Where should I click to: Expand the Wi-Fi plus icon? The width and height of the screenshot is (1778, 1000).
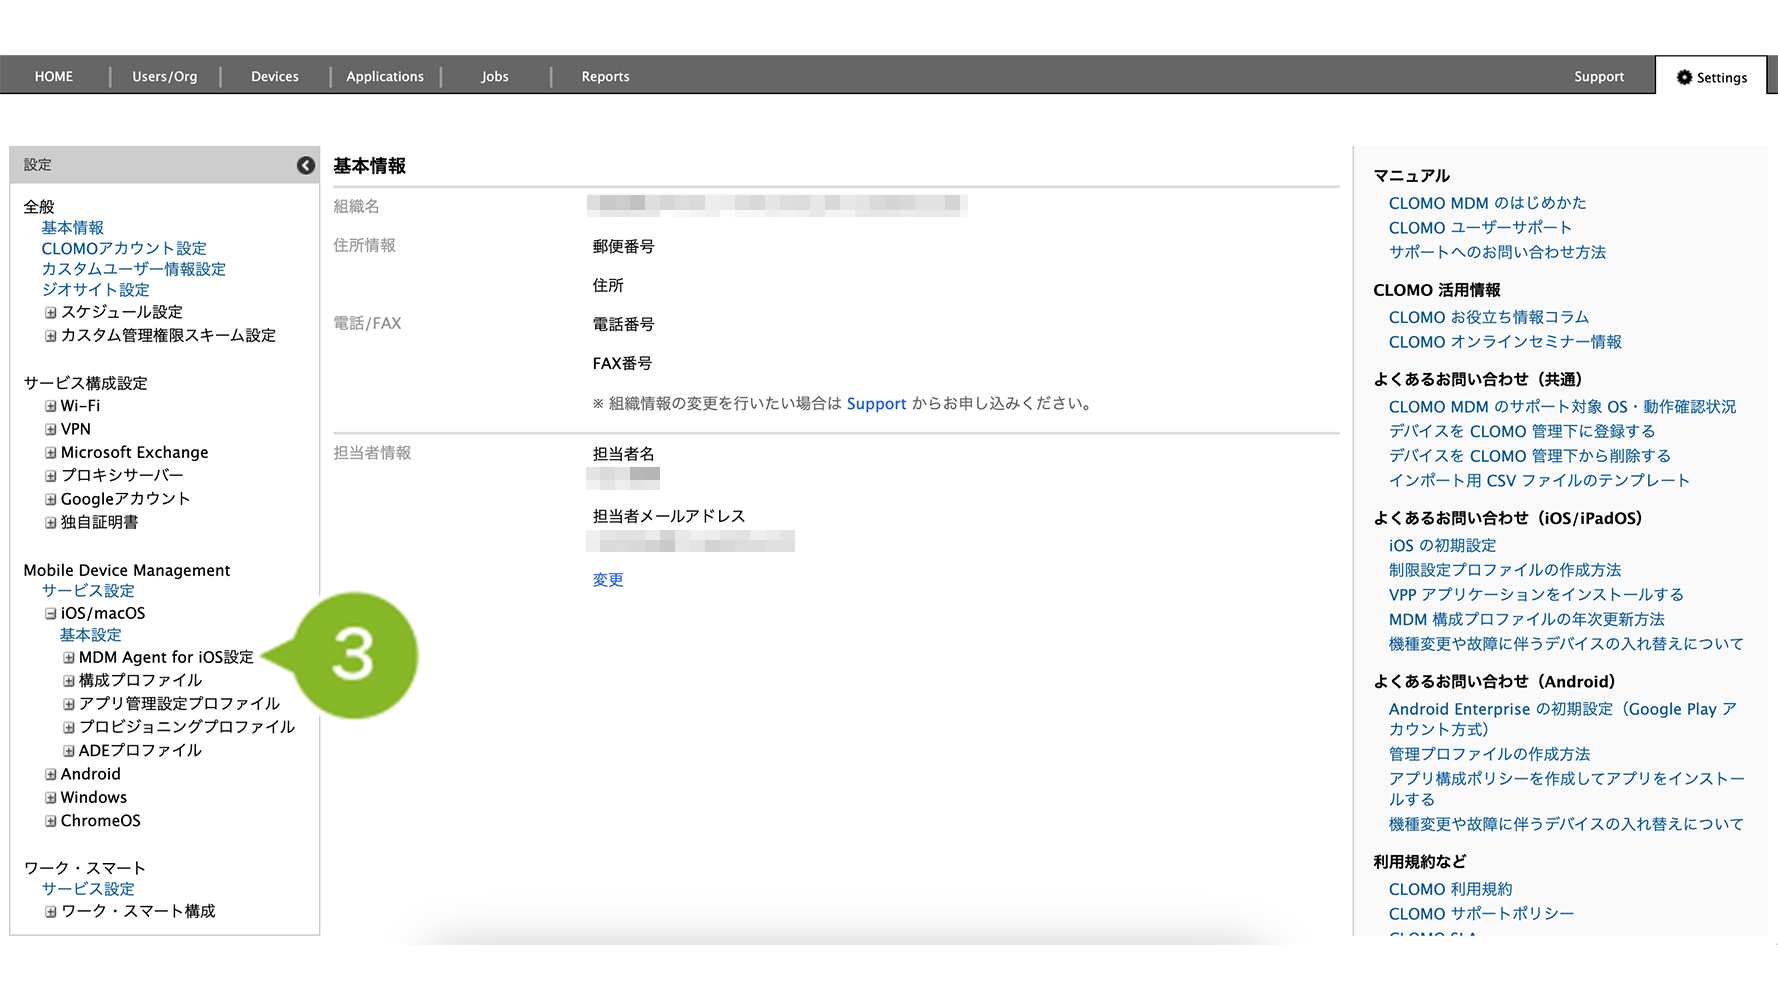coord(50,406)
